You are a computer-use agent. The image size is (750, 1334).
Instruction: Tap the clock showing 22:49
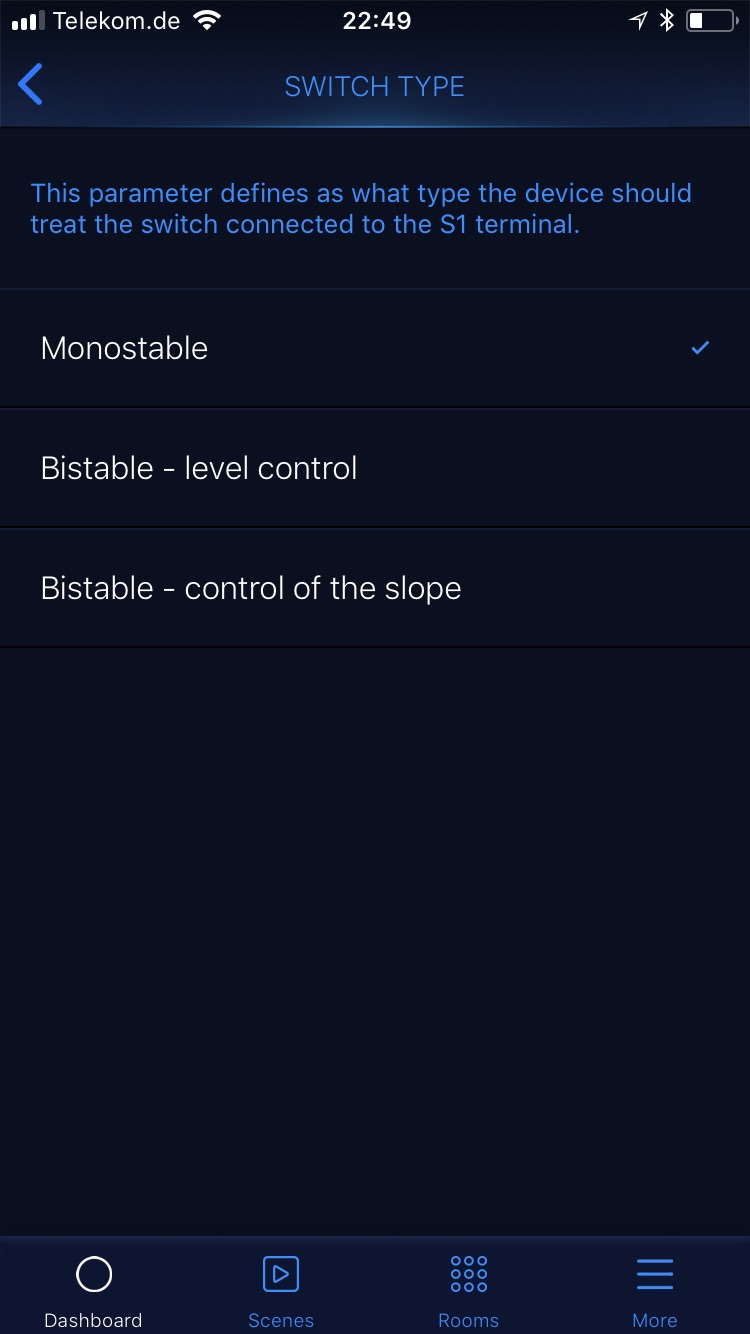tap(376, 21)
